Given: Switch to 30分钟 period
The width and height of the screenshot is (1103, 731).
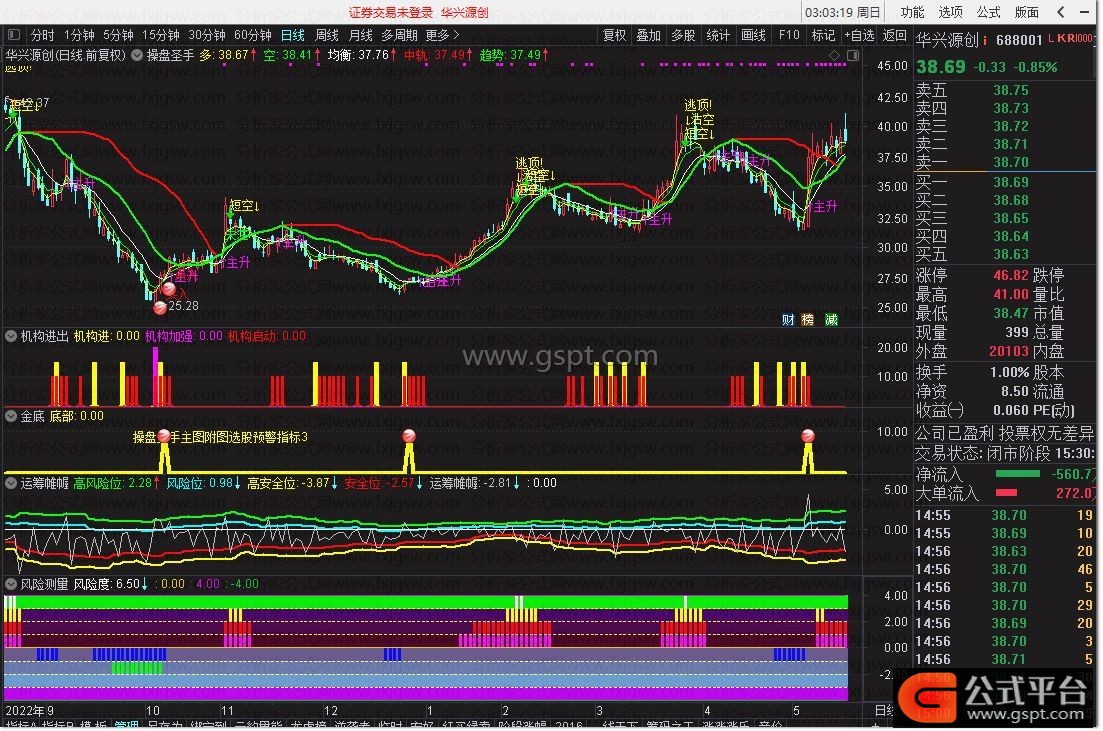Looking at the screenshot, I should (x=207, y=34).
